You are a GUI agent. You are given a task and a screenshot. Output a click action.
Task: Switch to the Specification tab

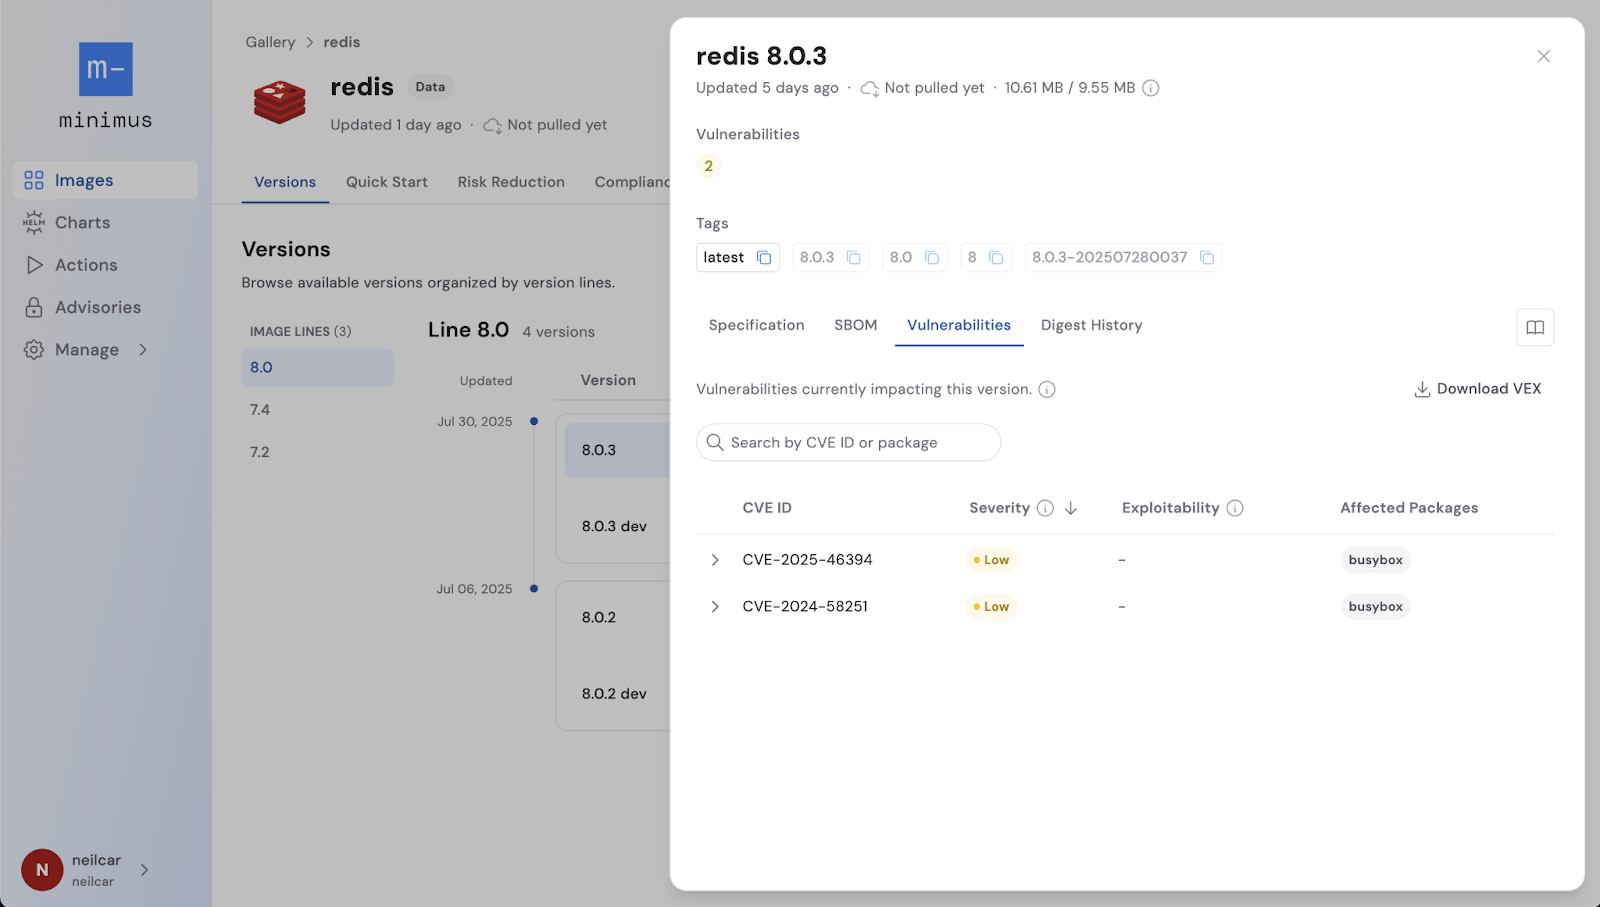(756, 325)
